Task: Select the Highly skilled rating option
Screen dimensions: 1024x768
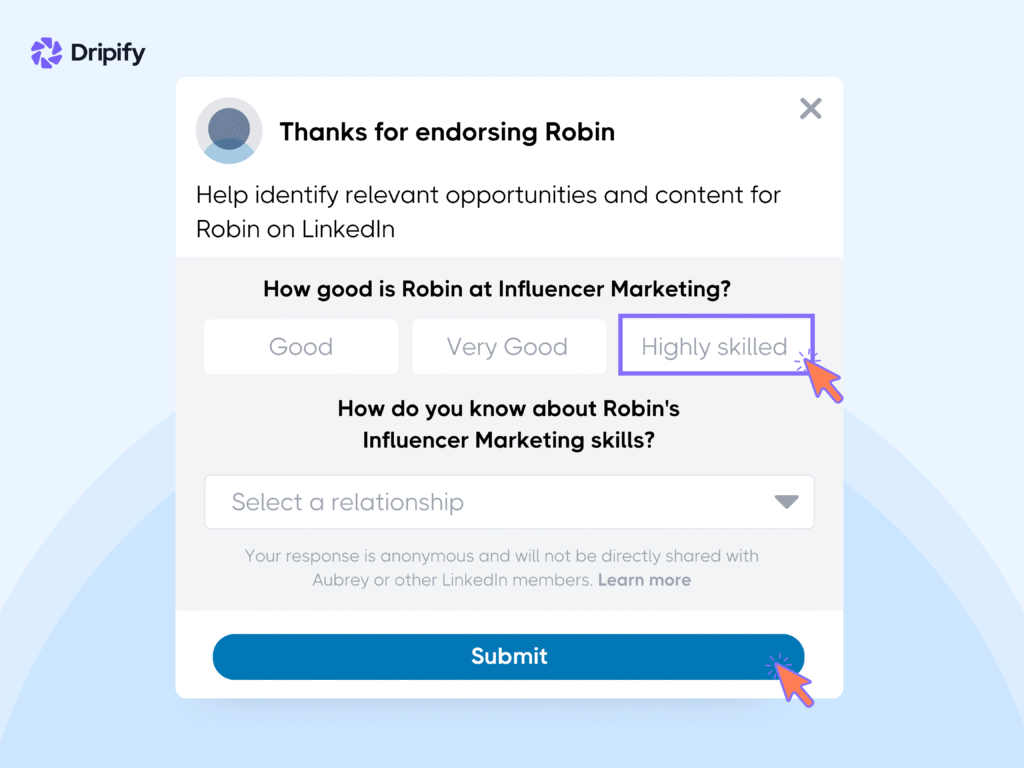Action: pos(716,347)
